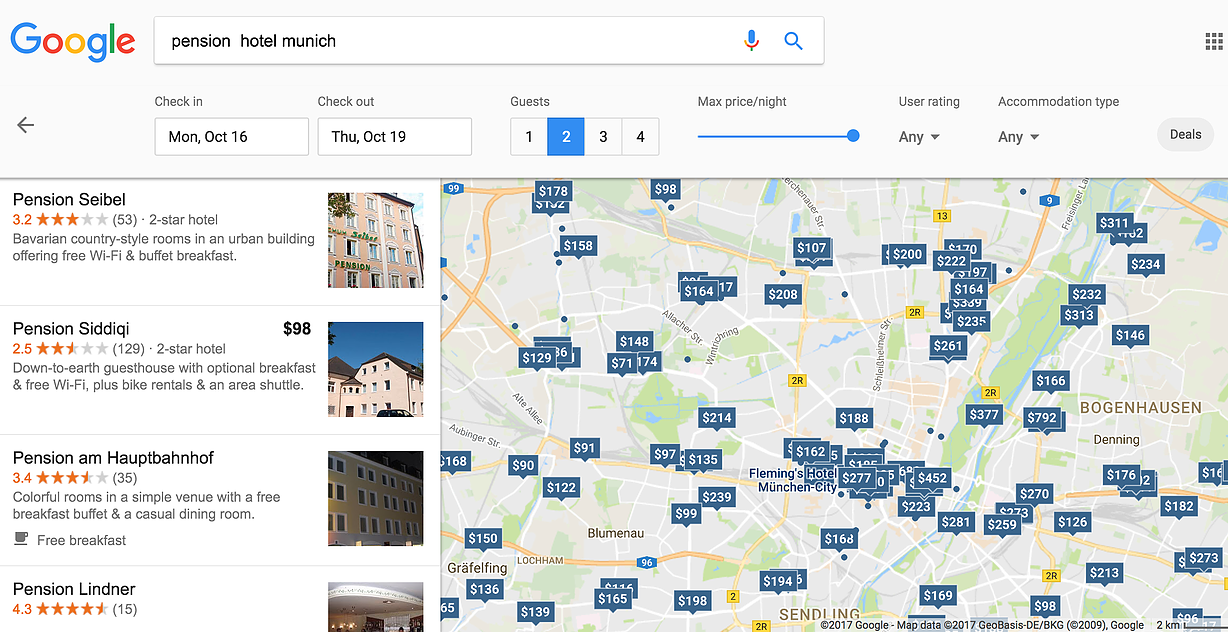
Task: Open the Check in date picker
Action: 231,137
